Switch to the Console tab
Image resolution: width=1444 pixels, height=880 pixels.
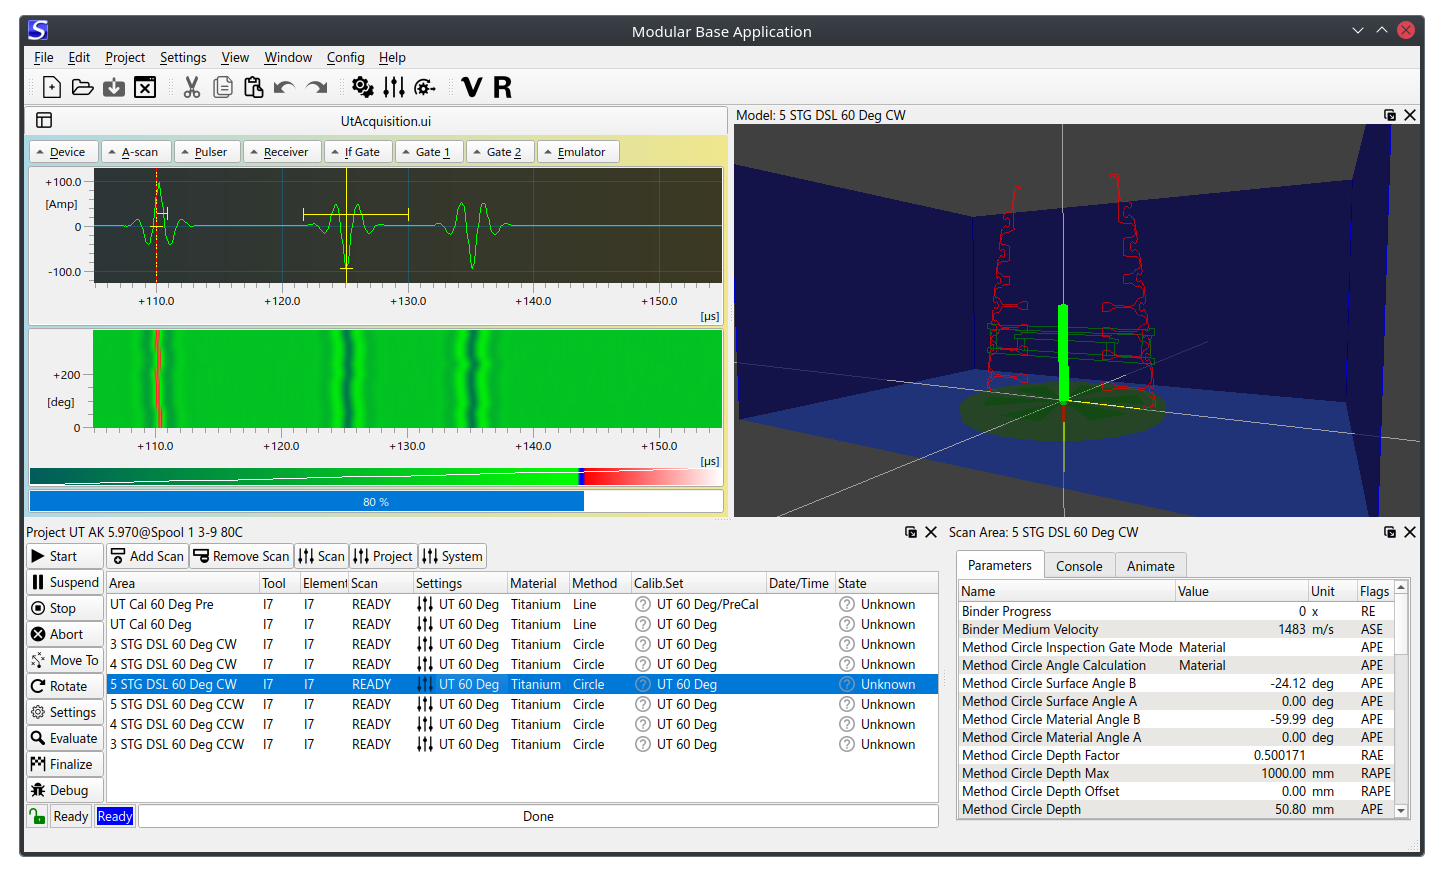(x=1079, y=566)
